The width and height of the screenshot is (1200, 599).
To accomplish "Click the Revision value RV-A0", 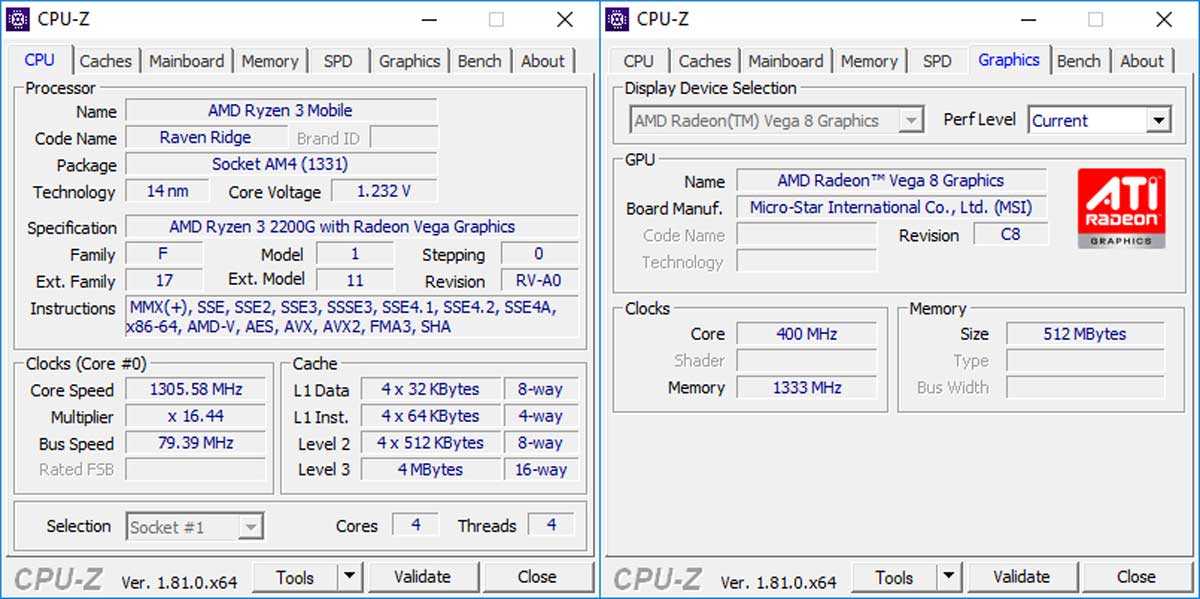I will (x=539, y=281).
